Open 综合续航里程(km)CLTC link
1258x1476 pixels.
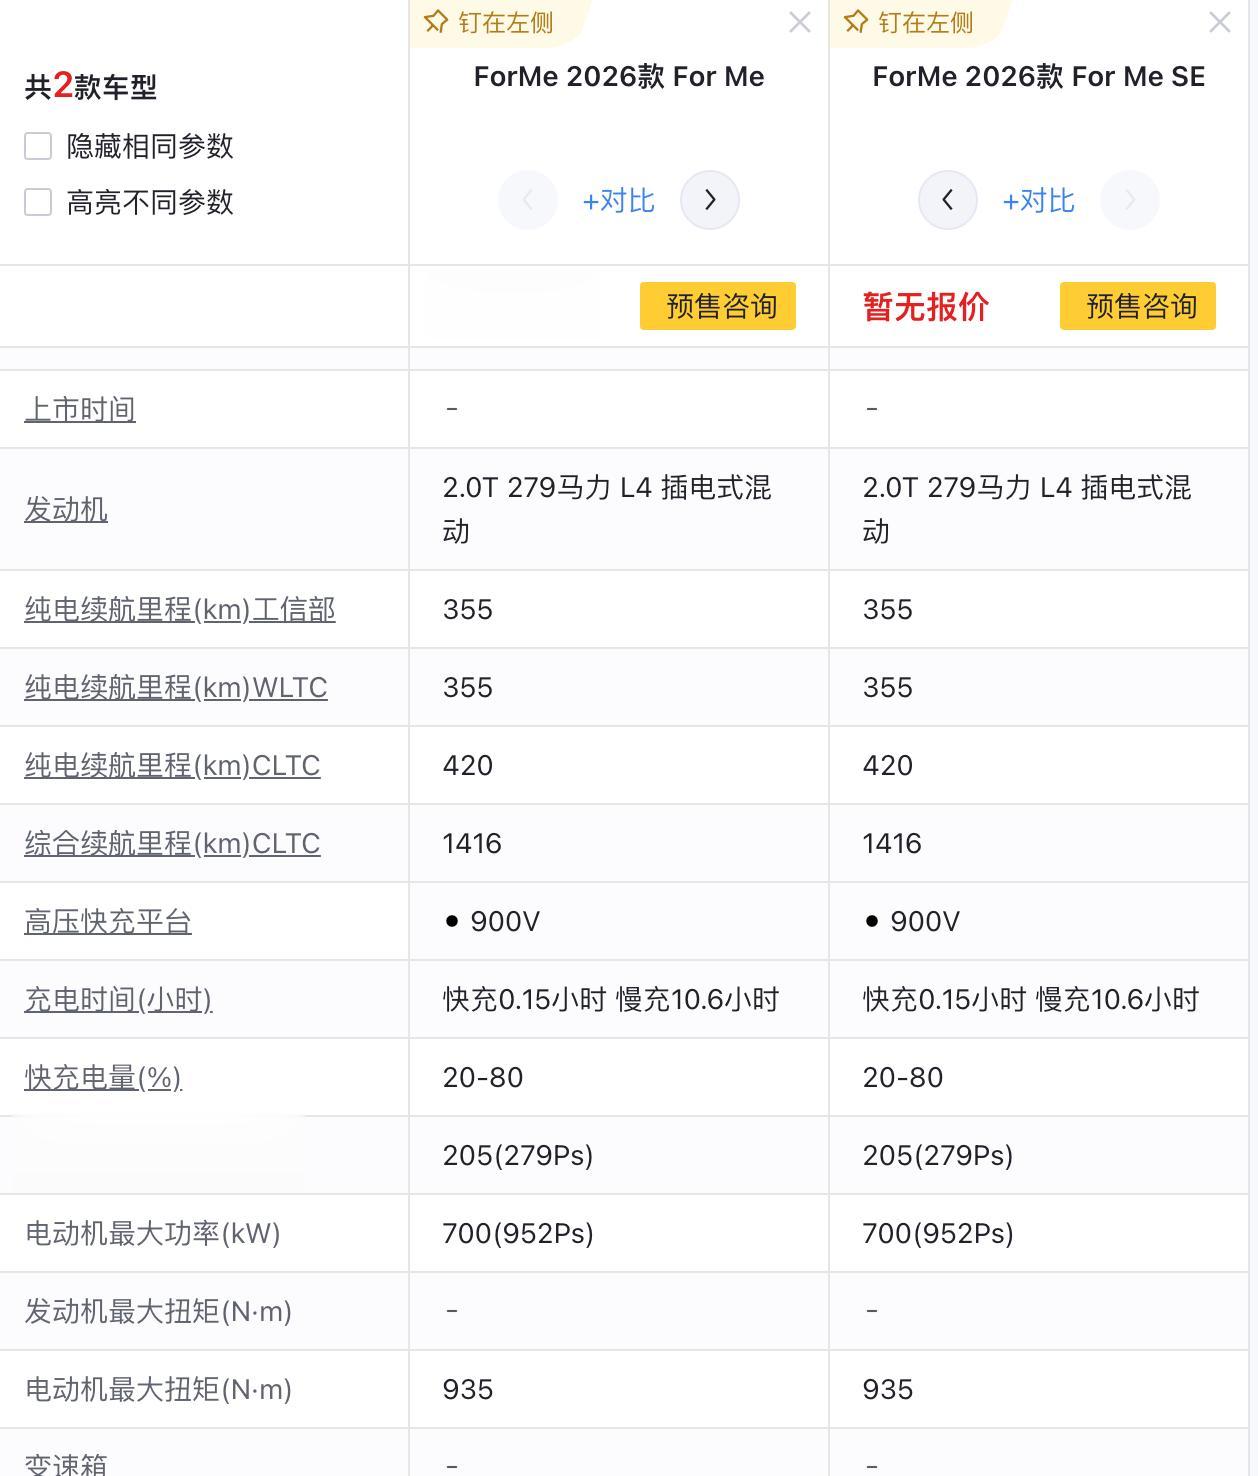click(172, 843)
